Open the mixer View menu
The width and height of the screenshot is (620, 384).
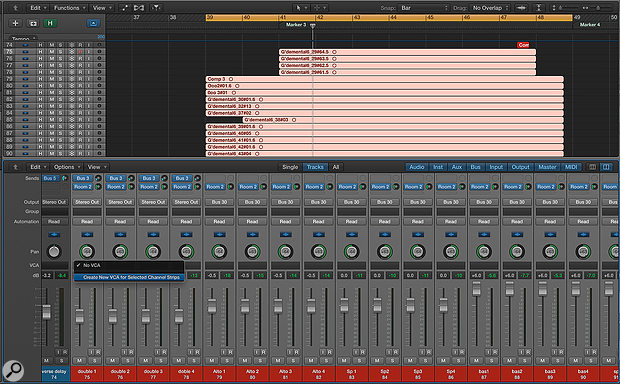pyautogui.click(x=96, y=167)
